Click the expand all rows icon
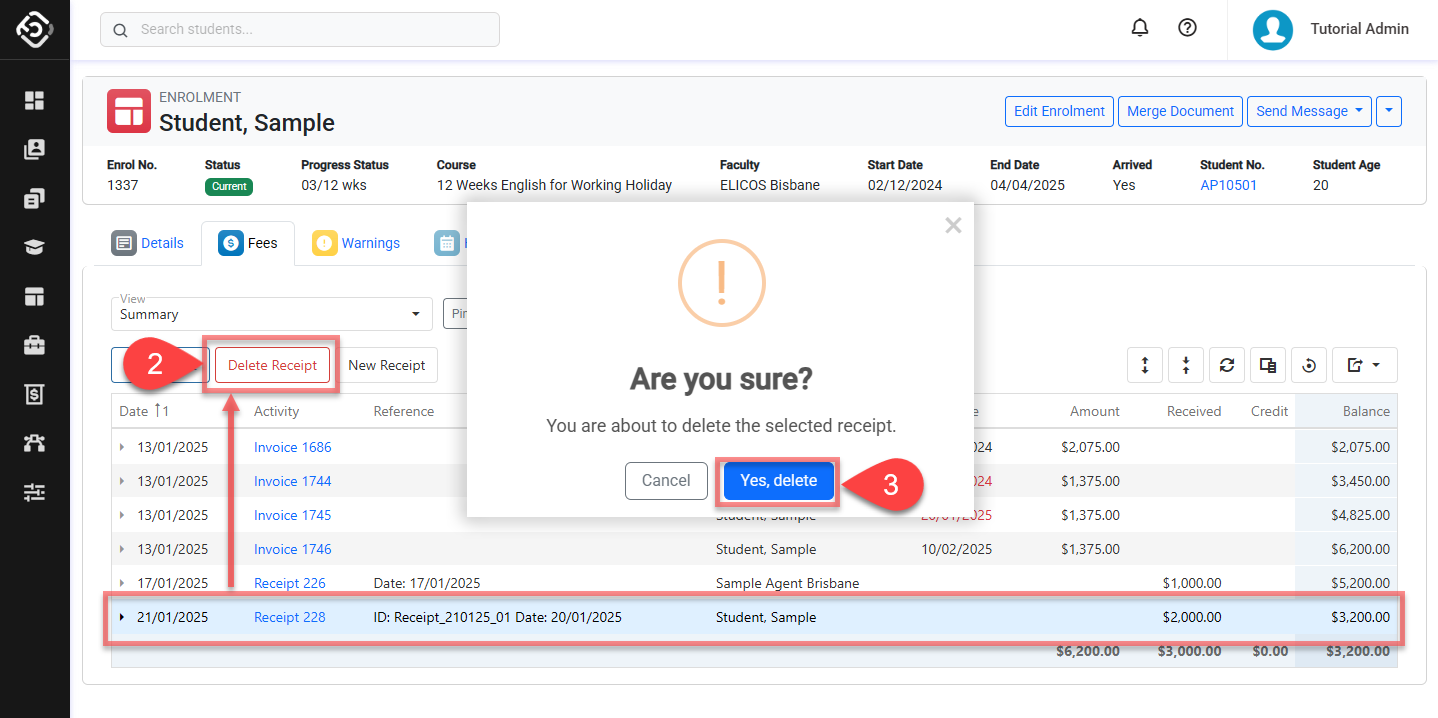1438x718 pixels. click(x=1145, y=366)
